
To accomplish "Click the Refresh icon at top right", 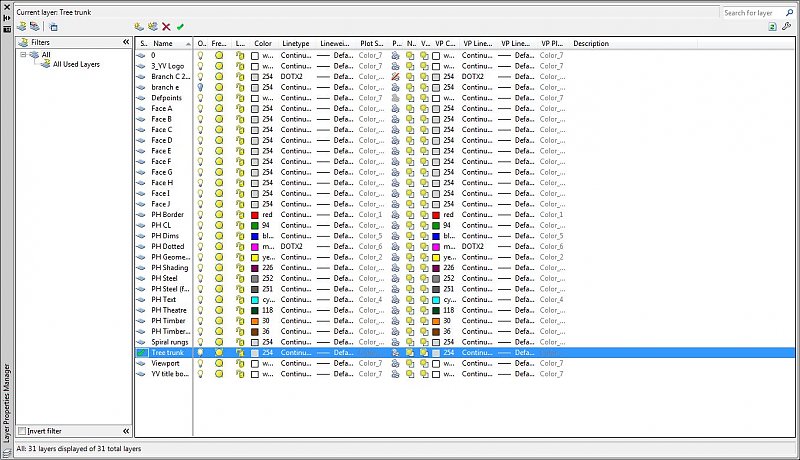I will point(774,27).
